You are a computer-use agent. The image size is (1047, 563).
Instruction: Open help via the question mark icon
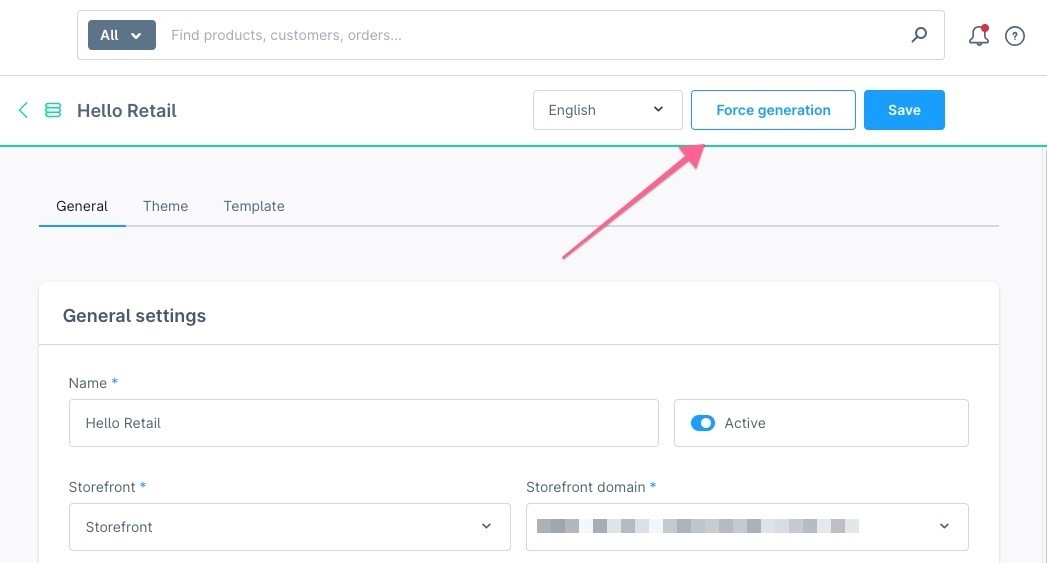click(1015, 36)
